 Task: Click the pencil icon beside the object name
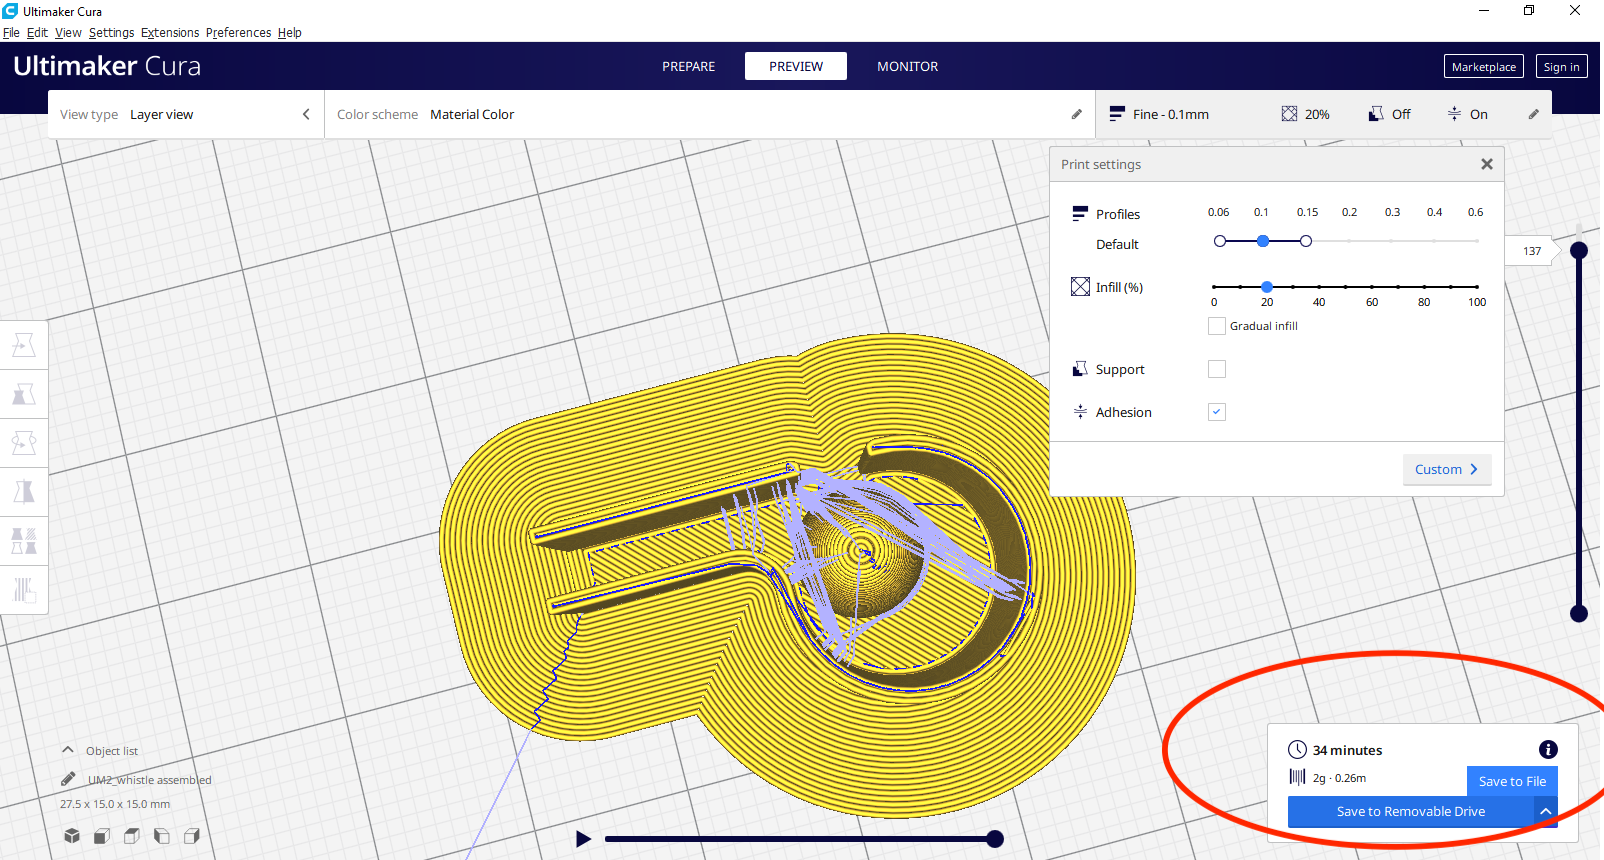68,779
